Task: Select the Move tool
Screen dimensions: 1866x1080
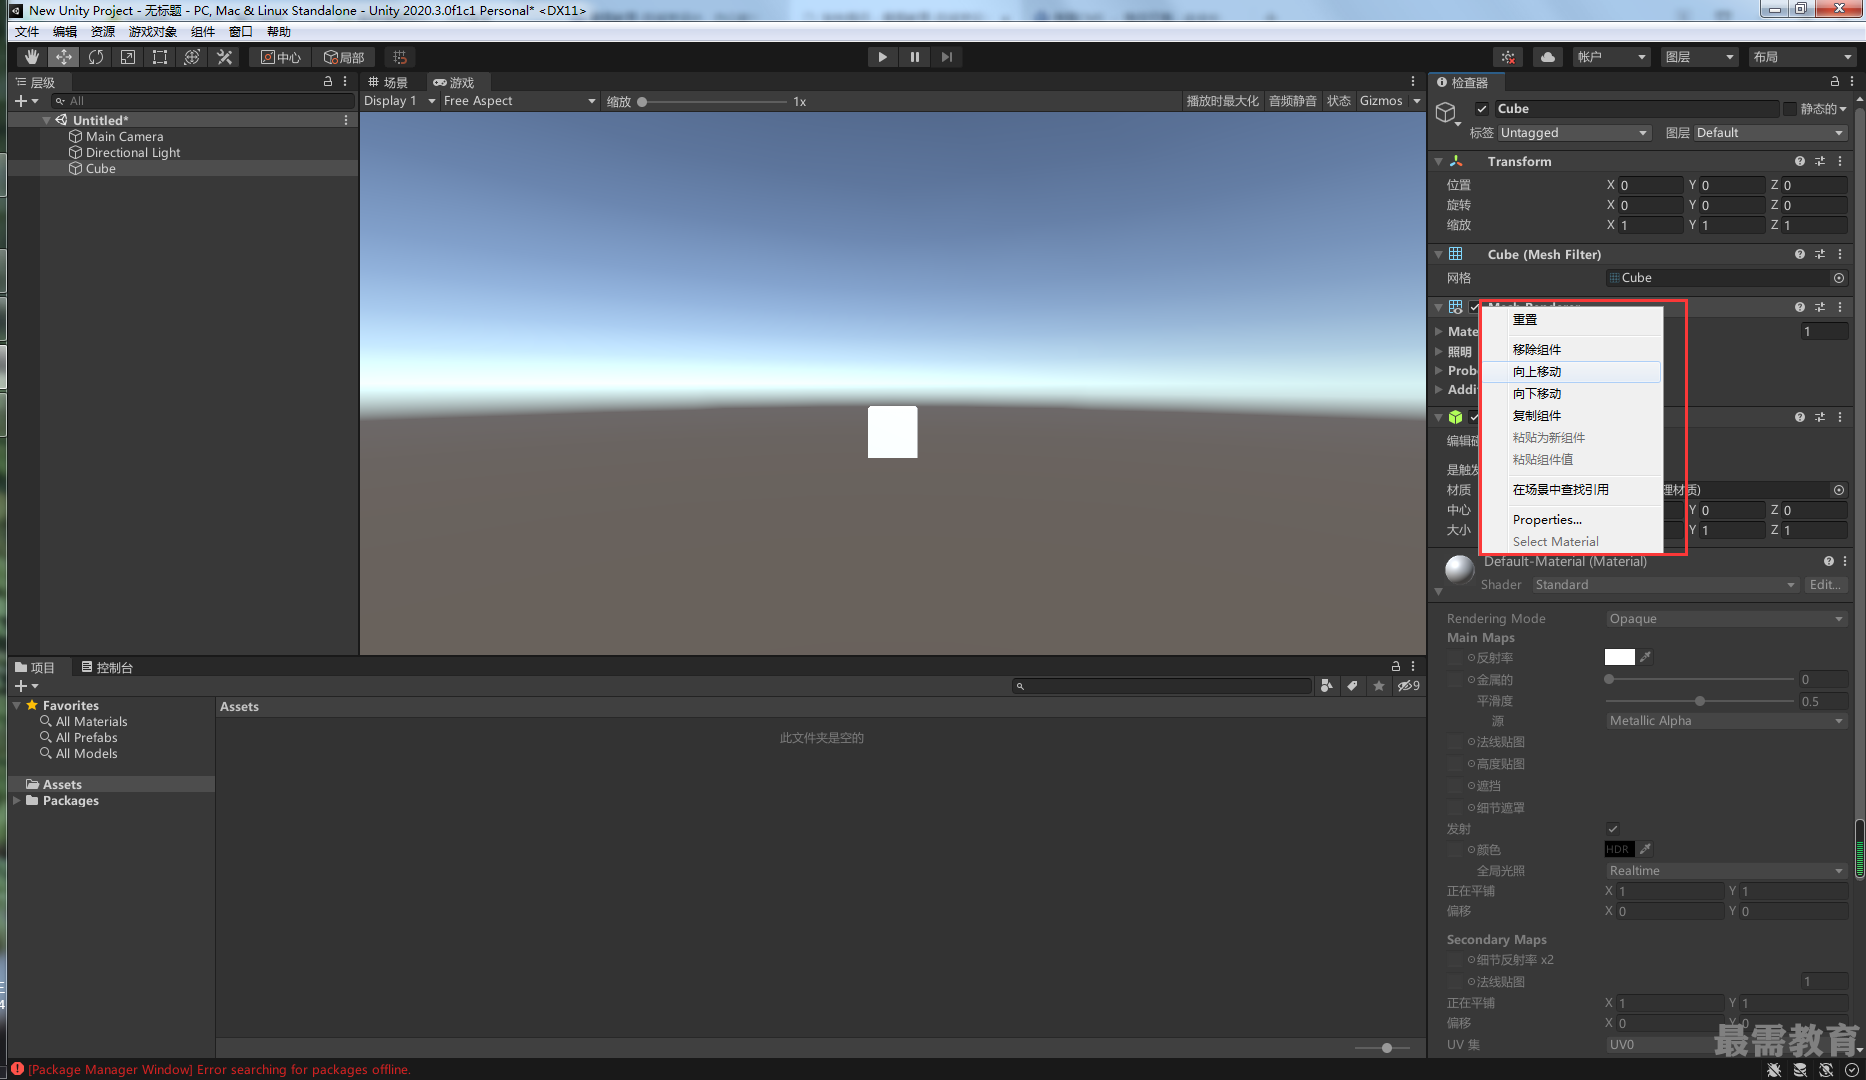Action: pos(64,57)
